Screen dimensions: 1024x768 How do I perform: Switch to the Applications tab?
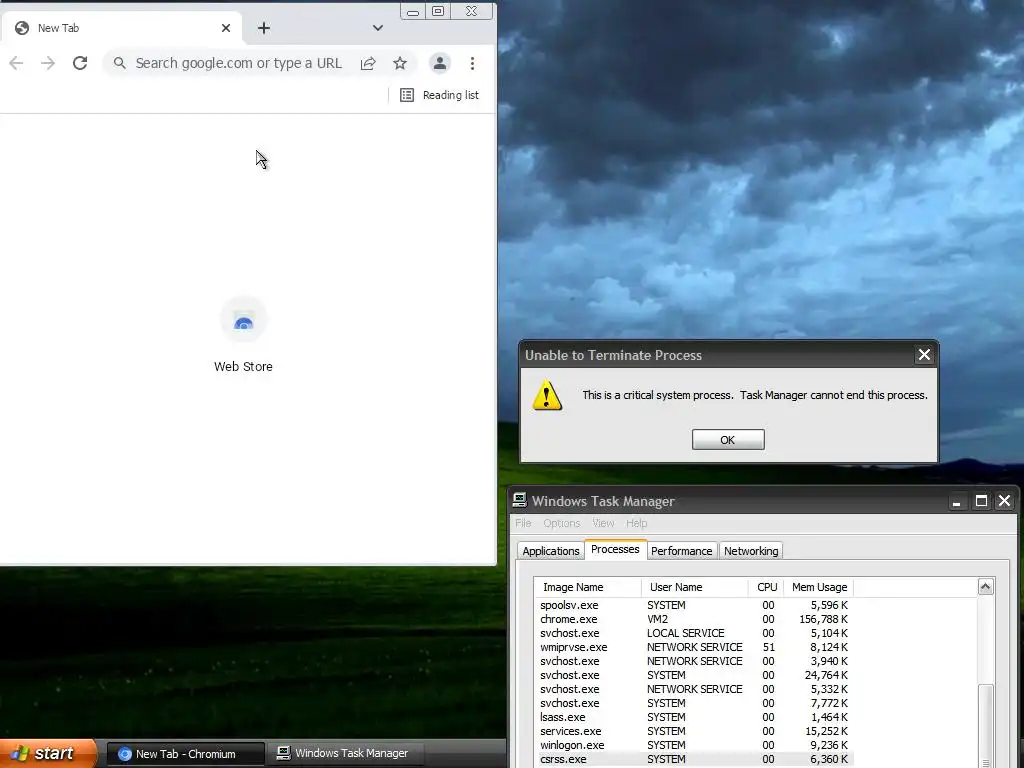[x=551, y=551]
